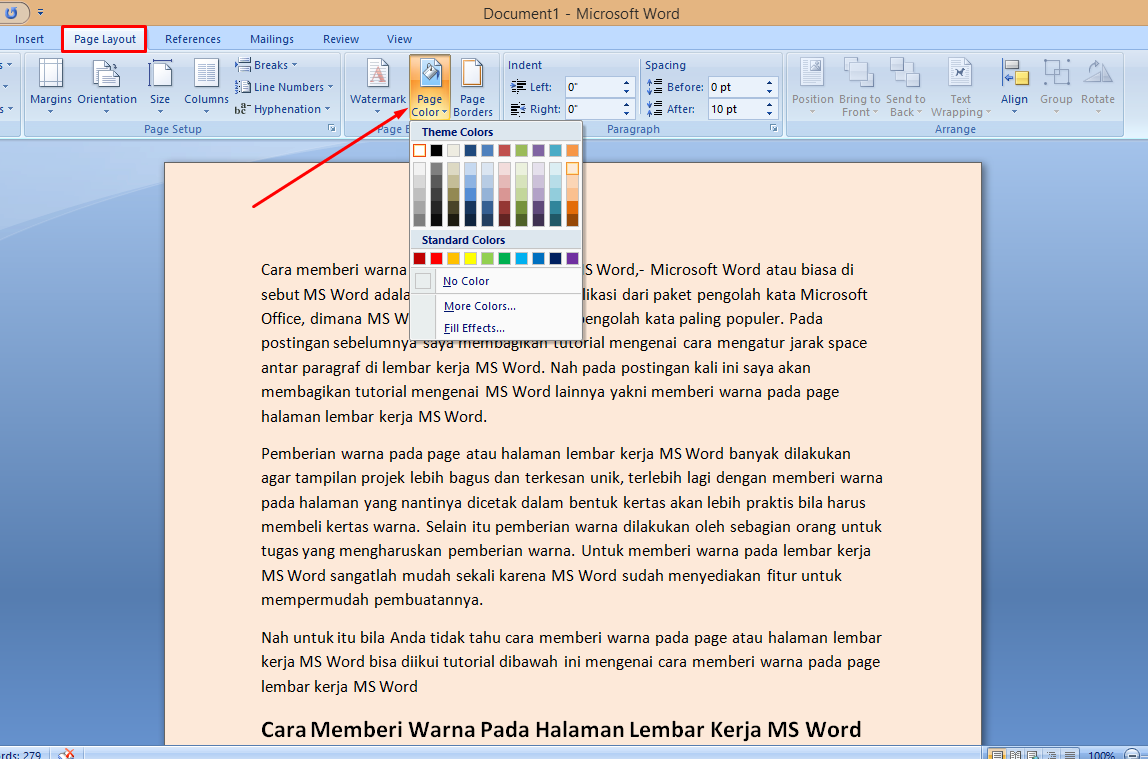Click the proofing errors icon in status bar
Viewport: 1148px width, 759px height.
[x=67, y=754]
